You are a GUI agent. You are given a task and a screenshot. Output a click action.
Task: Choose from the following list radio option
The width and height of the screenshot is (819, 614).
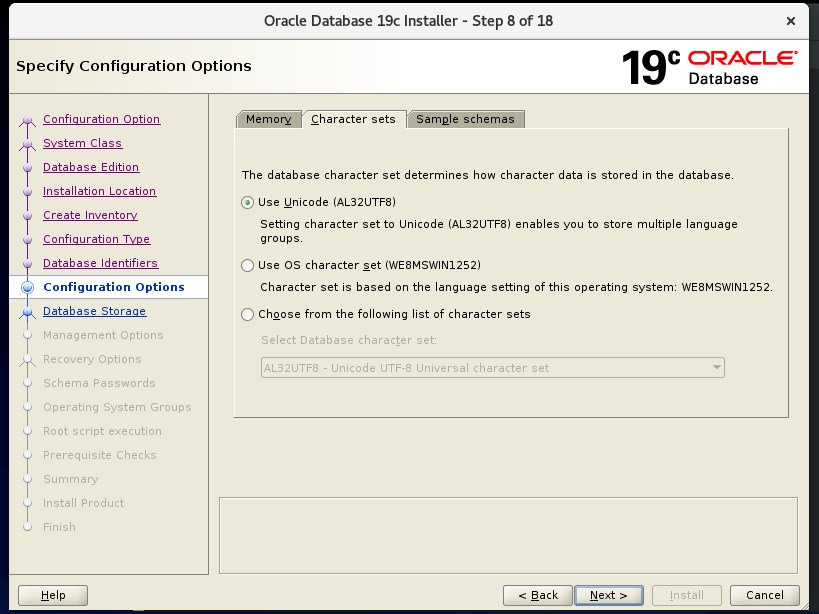pos(248,314)
